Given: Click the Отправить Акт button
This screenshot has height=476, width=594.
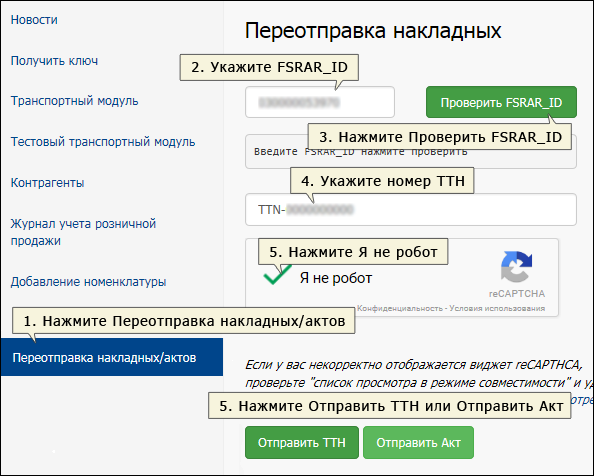Looking at the screenshot, I should point(418,442).
